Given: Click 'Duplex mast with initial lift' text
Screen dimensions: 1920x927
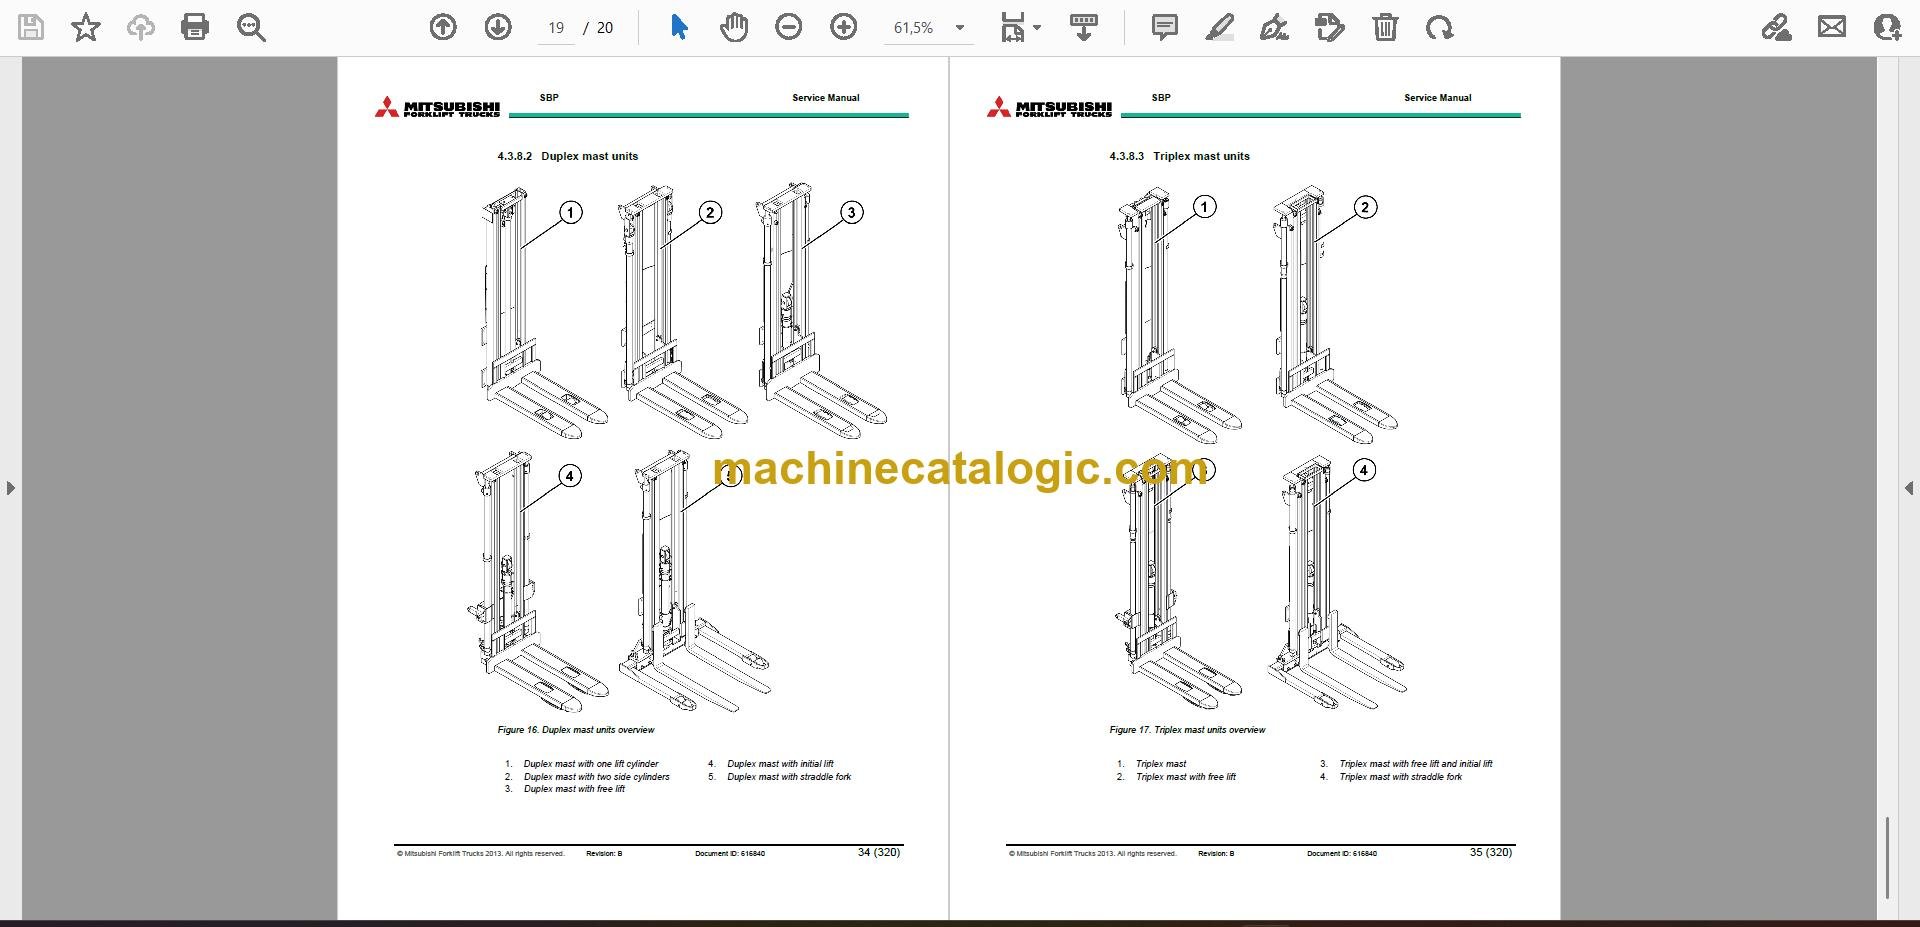Looking at the screenshot, I should (780, 764).
